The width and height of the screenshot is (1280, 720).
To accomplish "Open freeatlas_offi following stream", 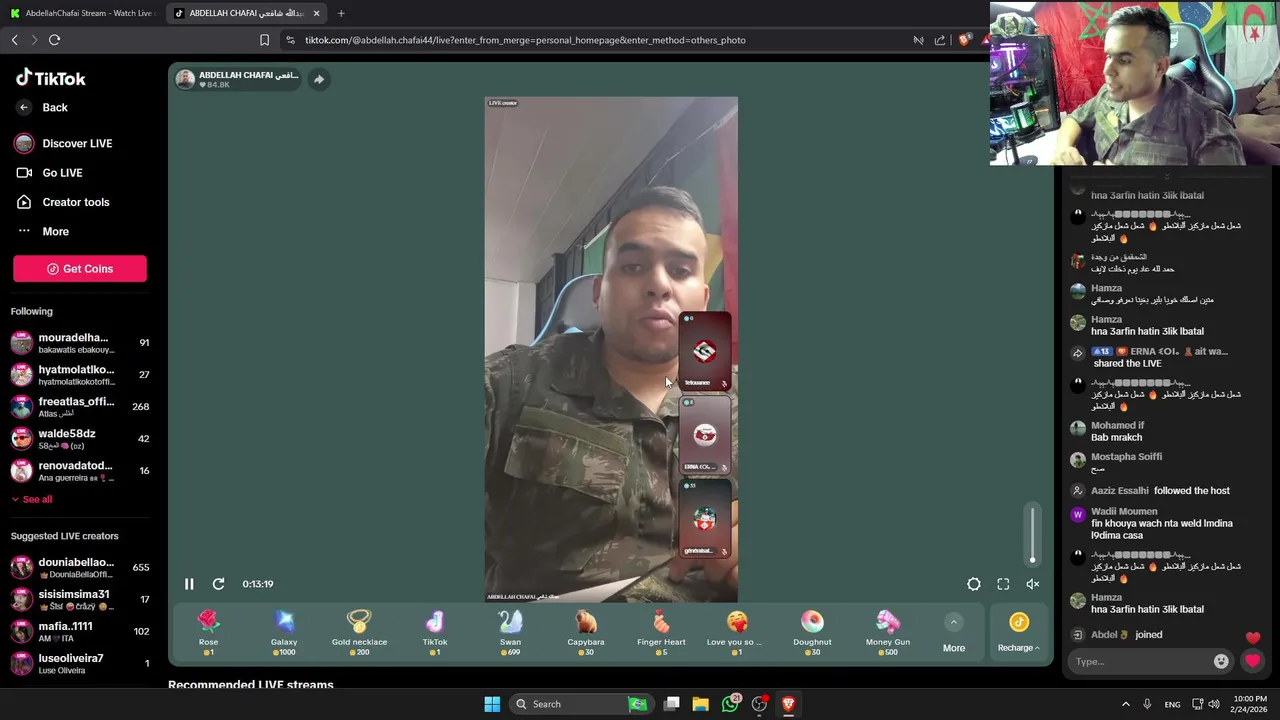I will [80, 407].
